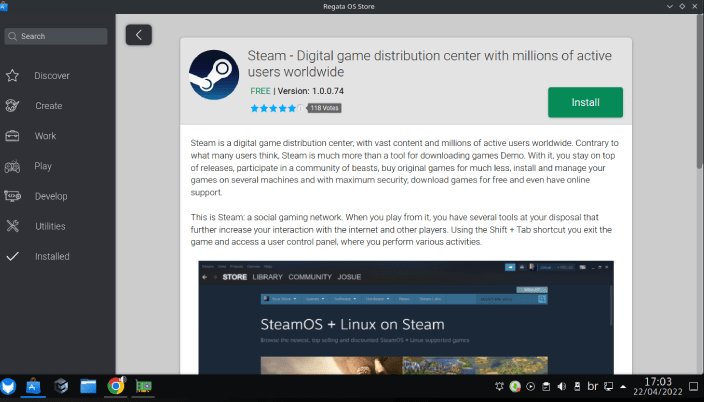Click the rating info icon beside the stars
704x402 pixels.
(x=300, y=108)
